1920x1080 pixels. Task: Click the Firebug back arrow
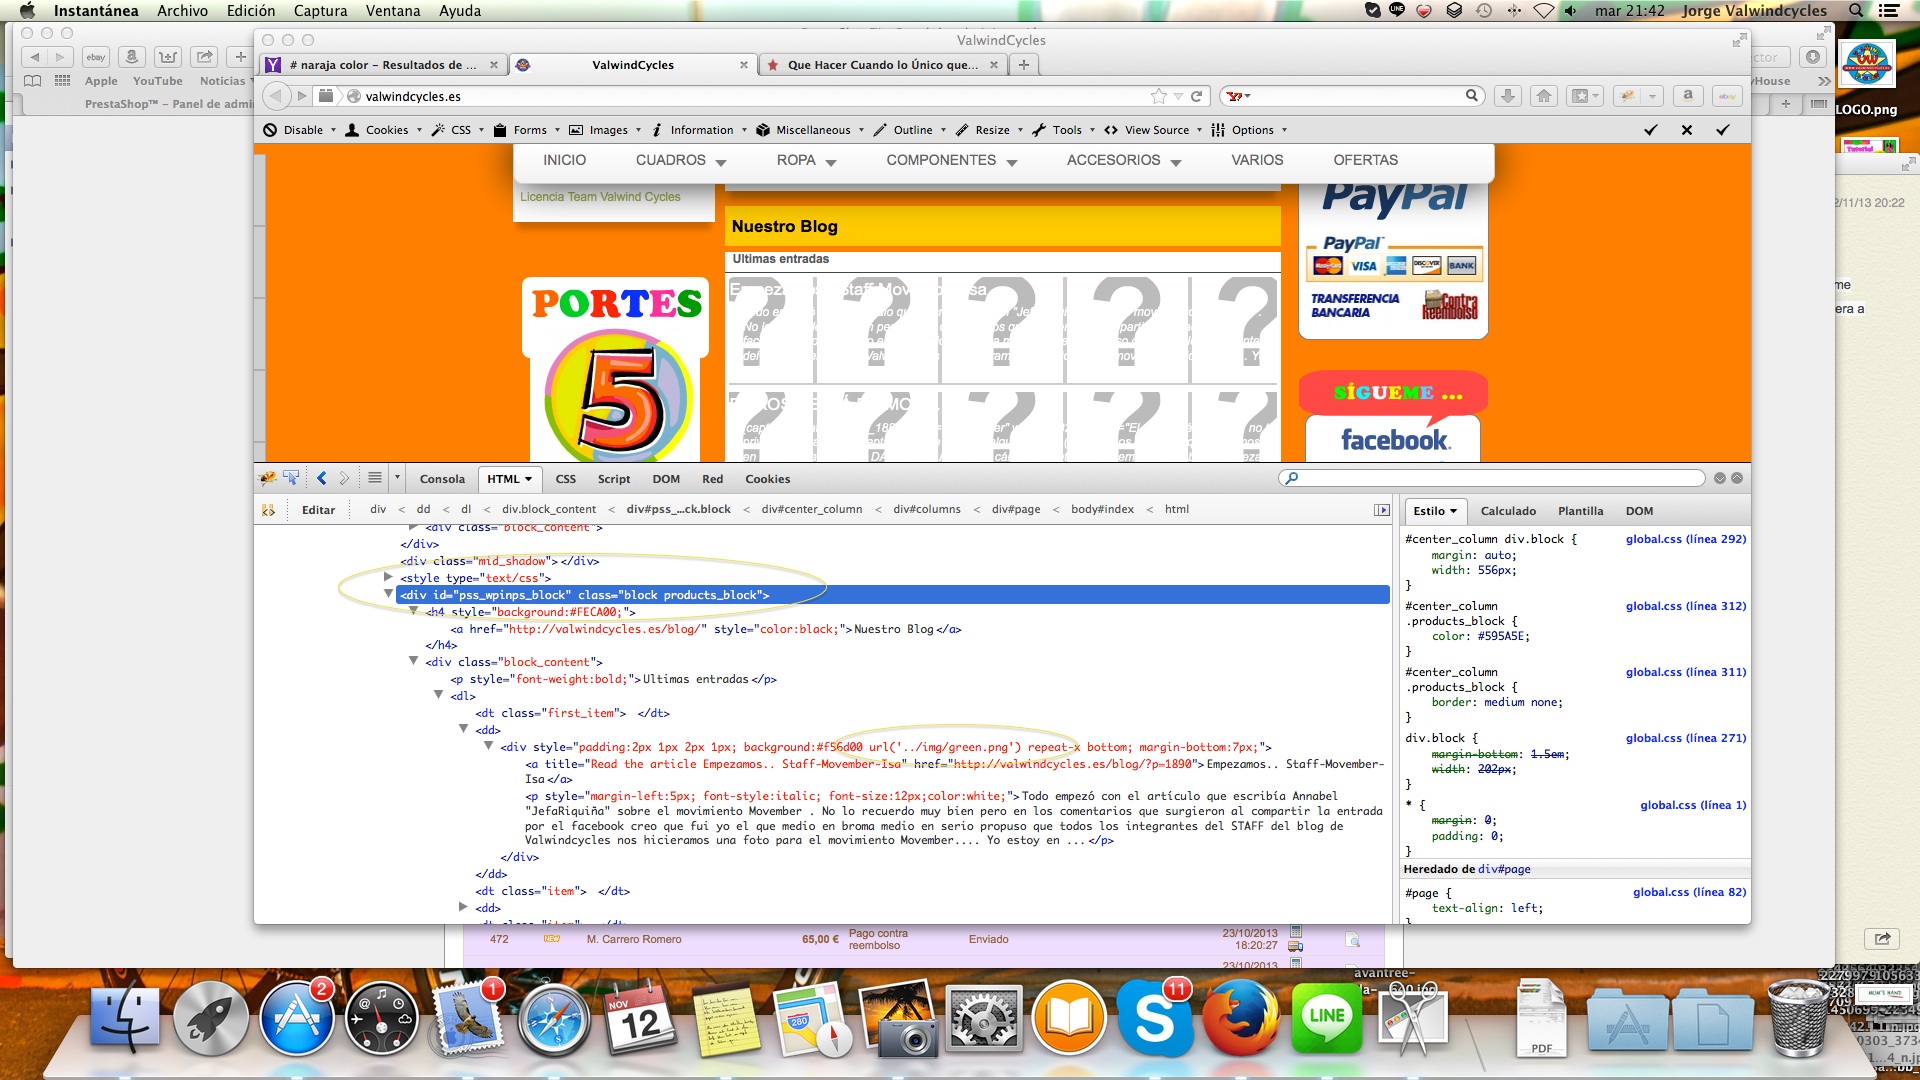[322, 478]
